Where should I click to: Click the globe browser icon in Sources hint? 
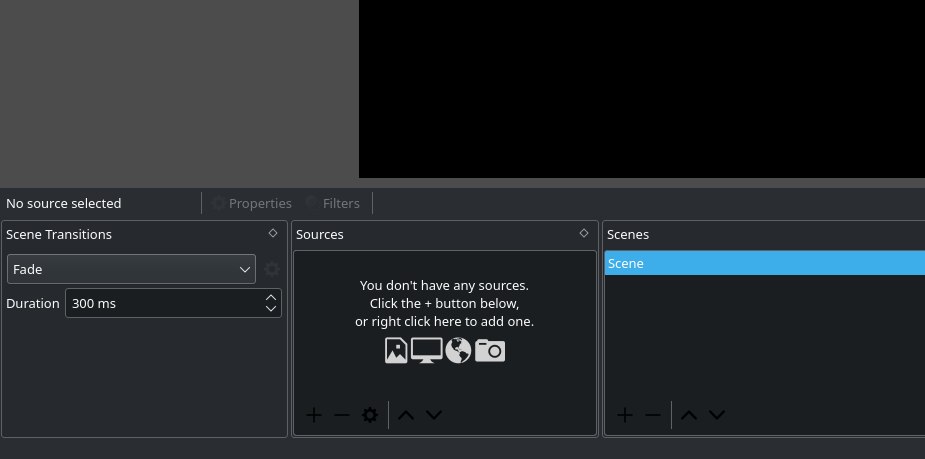pos(458,350)
